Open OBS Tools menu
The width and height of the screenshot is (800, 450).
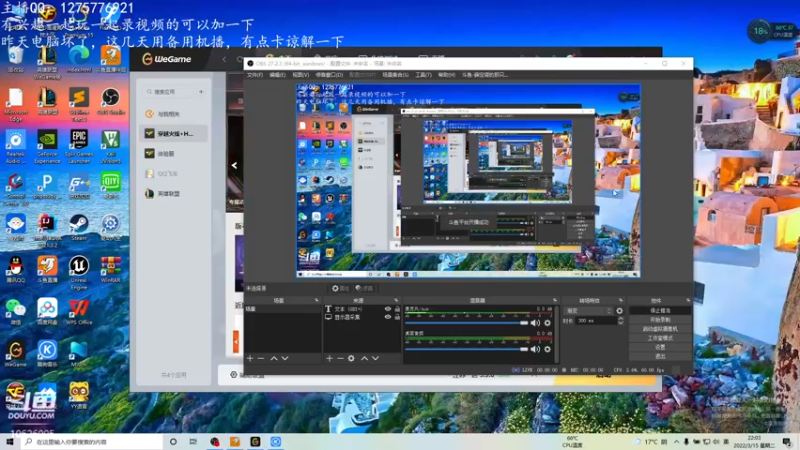(x=423, y=75)
